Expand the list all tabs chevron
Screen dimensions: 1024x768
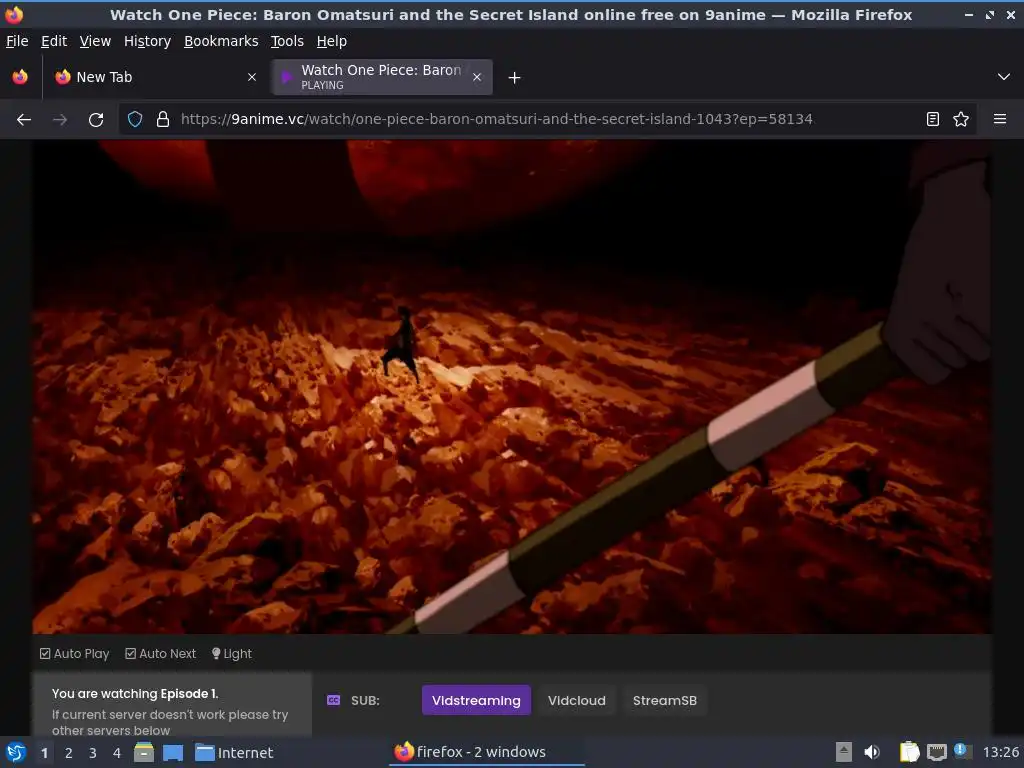[x=1004, y=77]
